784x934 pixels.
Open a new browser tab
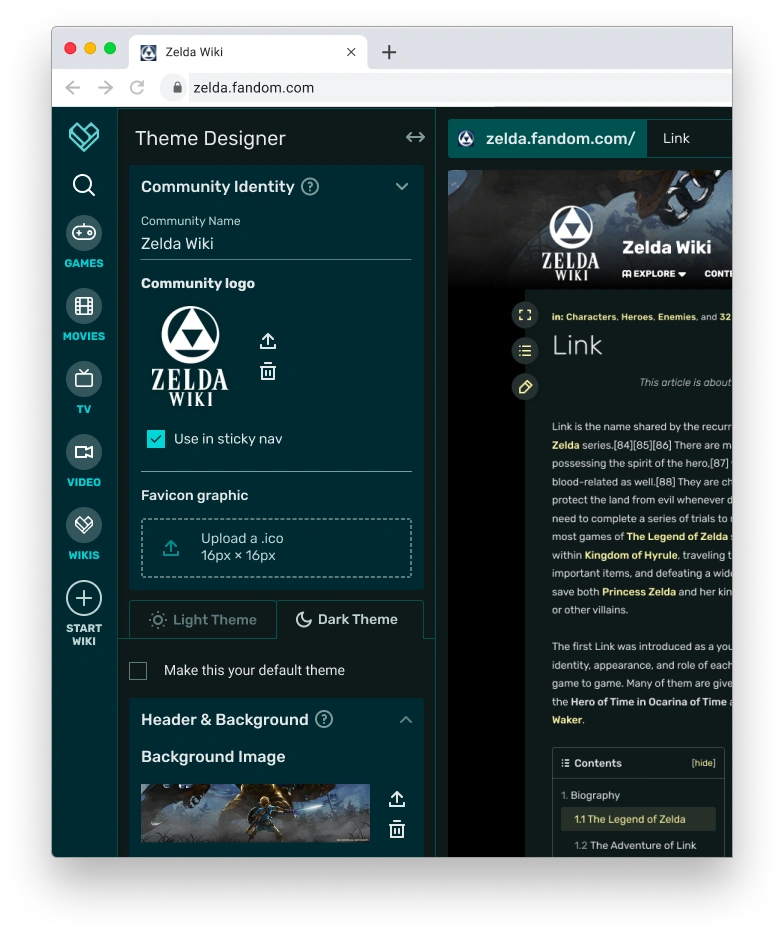point(389,52)
